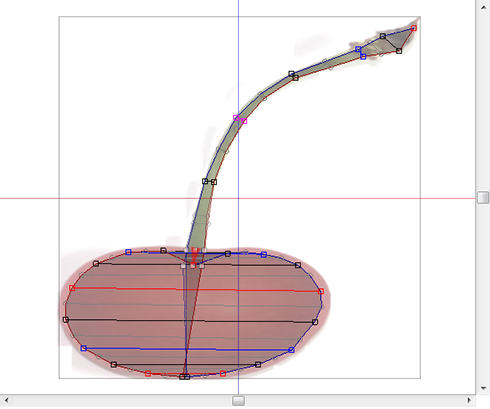This screenshot has height=409, width=490.
Task: Click the vertical scrollbar thumb
Action: click(483, 197)
